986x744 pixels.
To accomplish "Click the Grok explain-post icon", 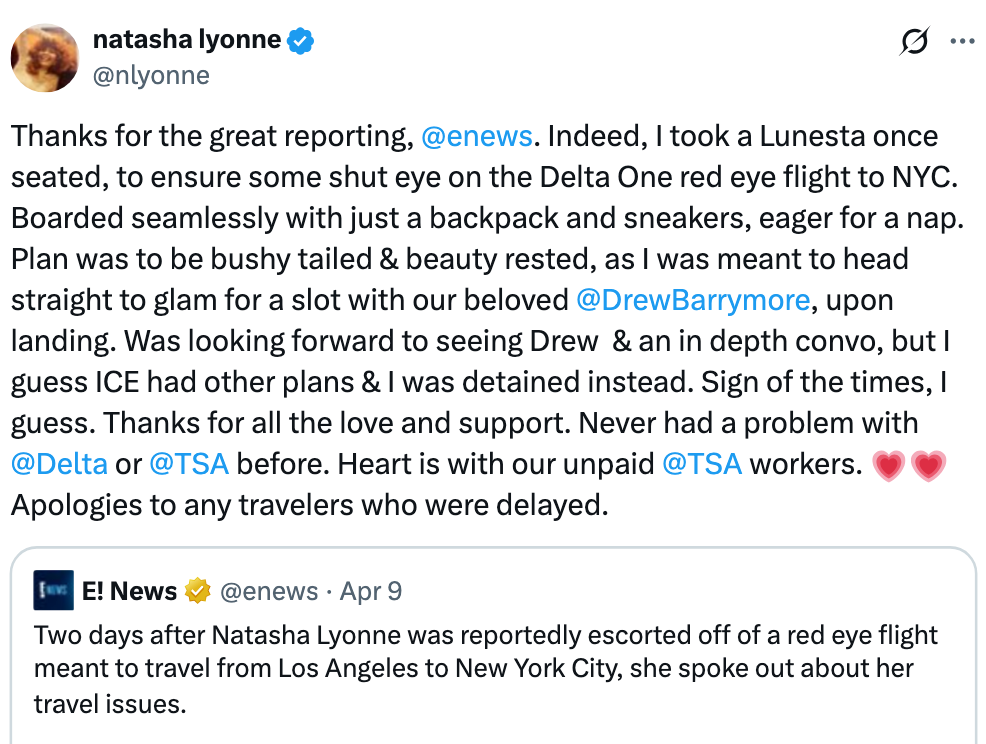I will point(912,42).
